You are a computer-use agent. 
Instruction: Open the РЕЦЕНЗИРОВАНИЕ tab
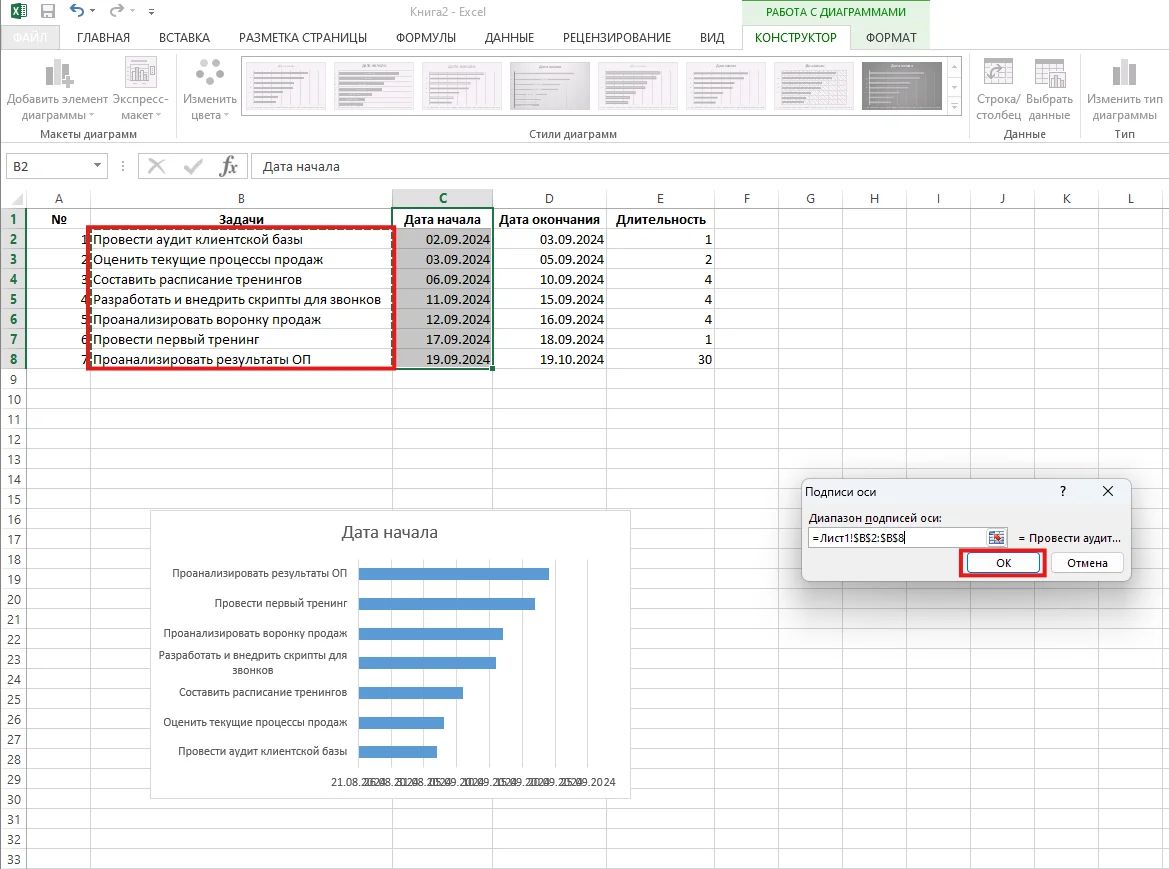(617, 37)
